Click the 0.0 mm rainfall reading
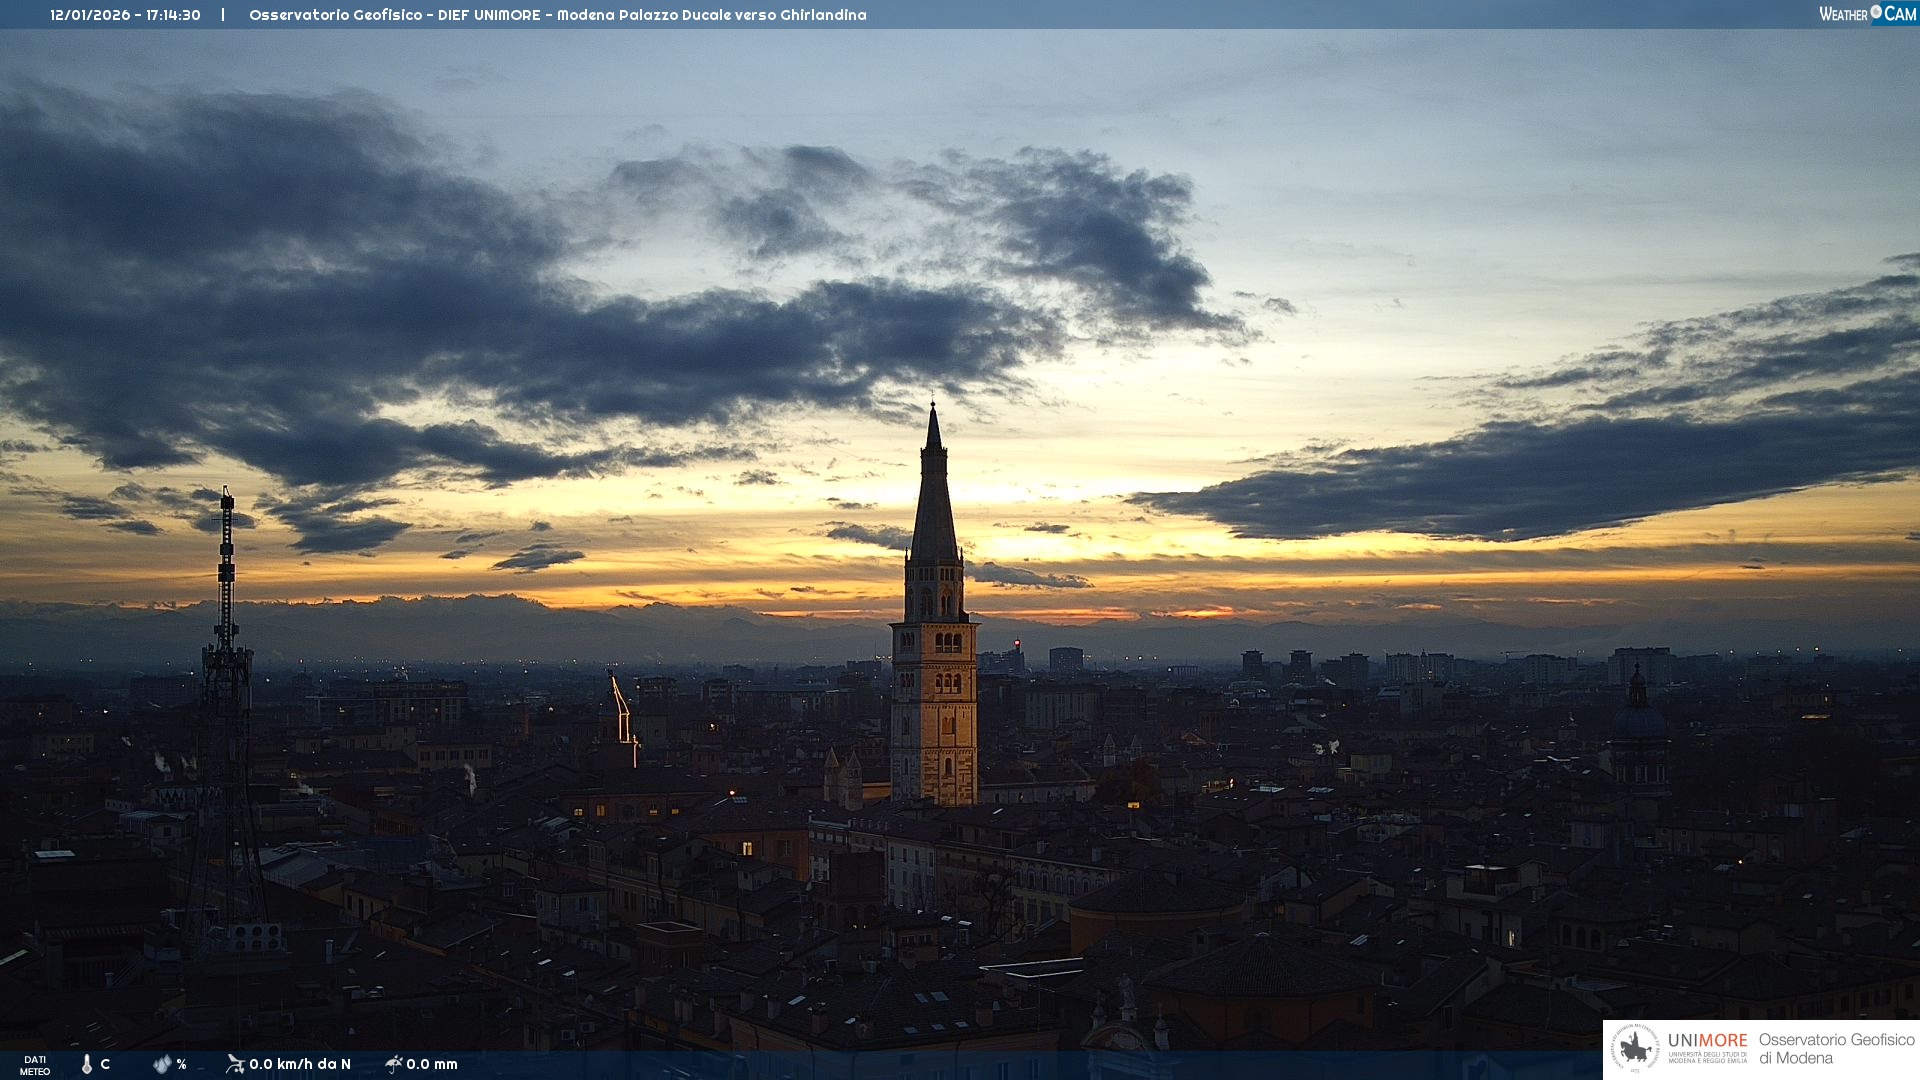 point(432,1064)
